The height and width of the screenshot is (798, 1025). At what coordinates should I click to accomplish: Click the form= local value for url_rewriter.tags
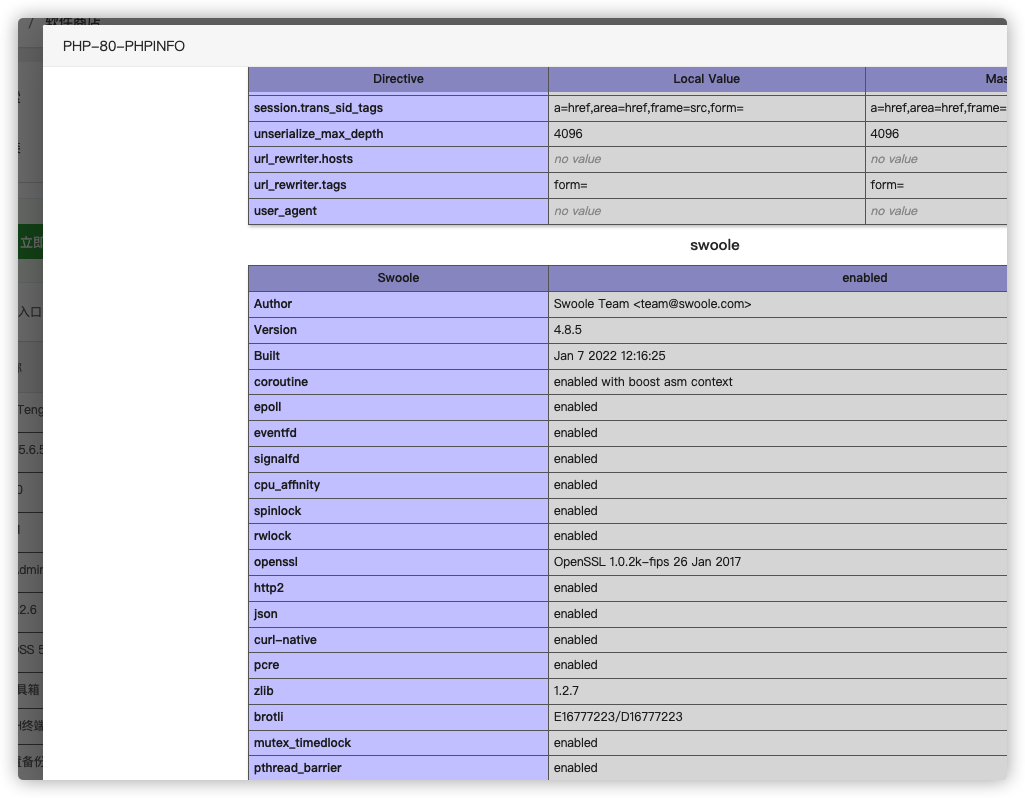(x=571, y=186)
